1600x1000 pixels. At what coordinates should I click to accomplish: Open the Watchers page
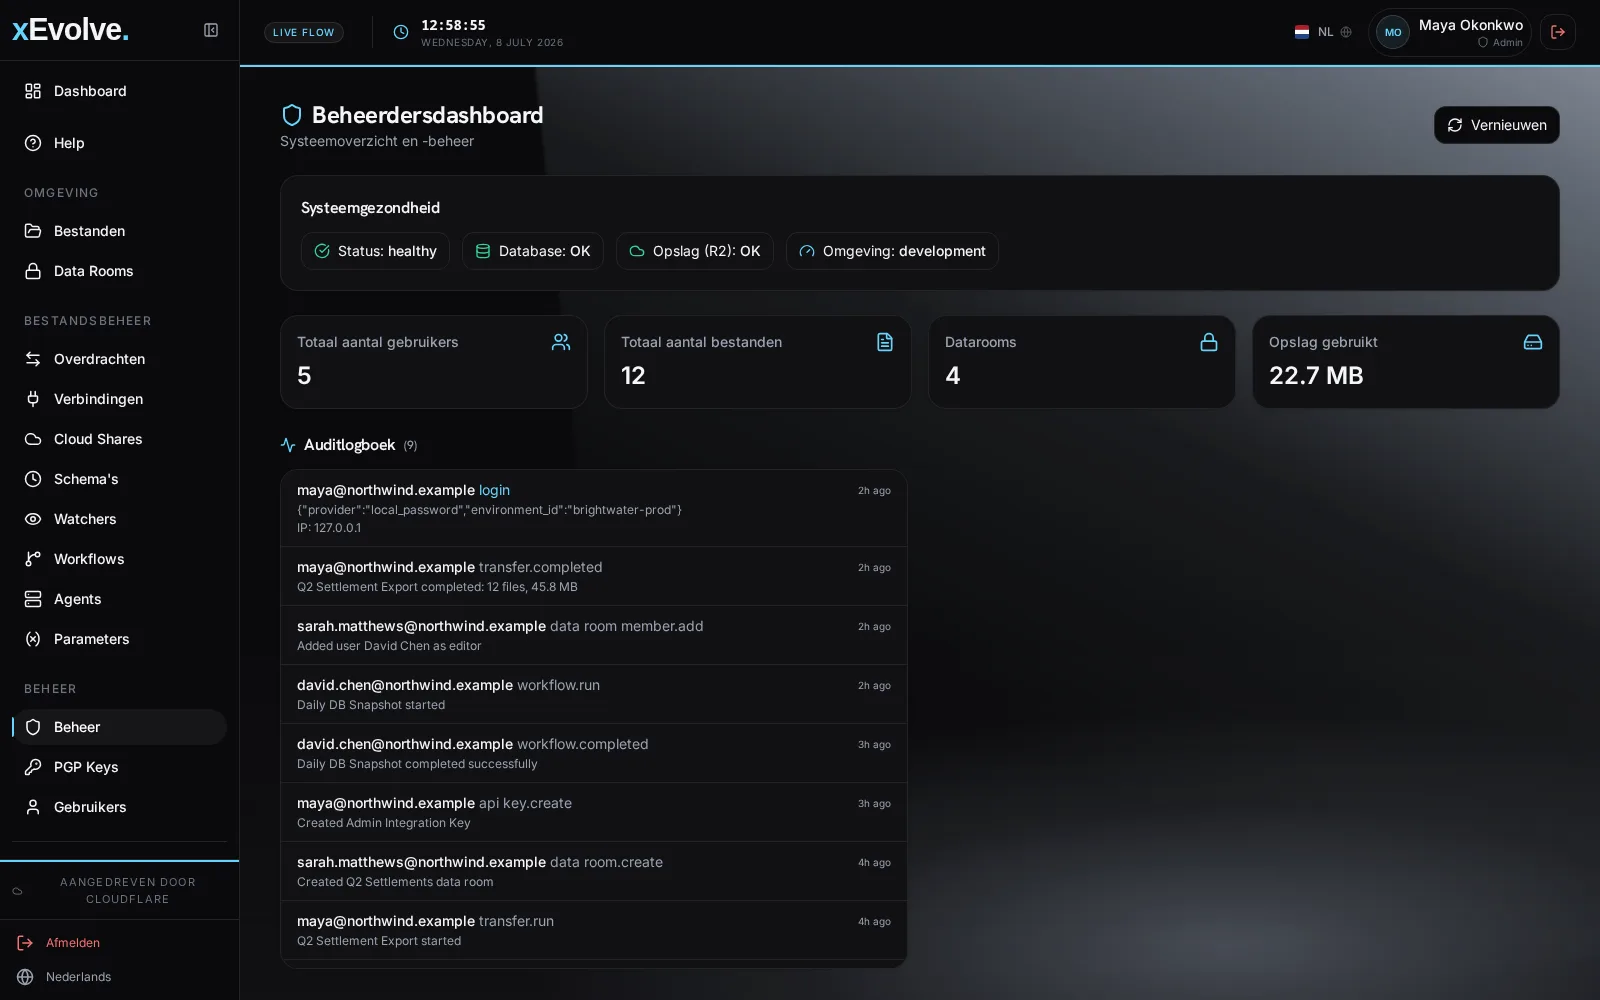pos(120,519)
